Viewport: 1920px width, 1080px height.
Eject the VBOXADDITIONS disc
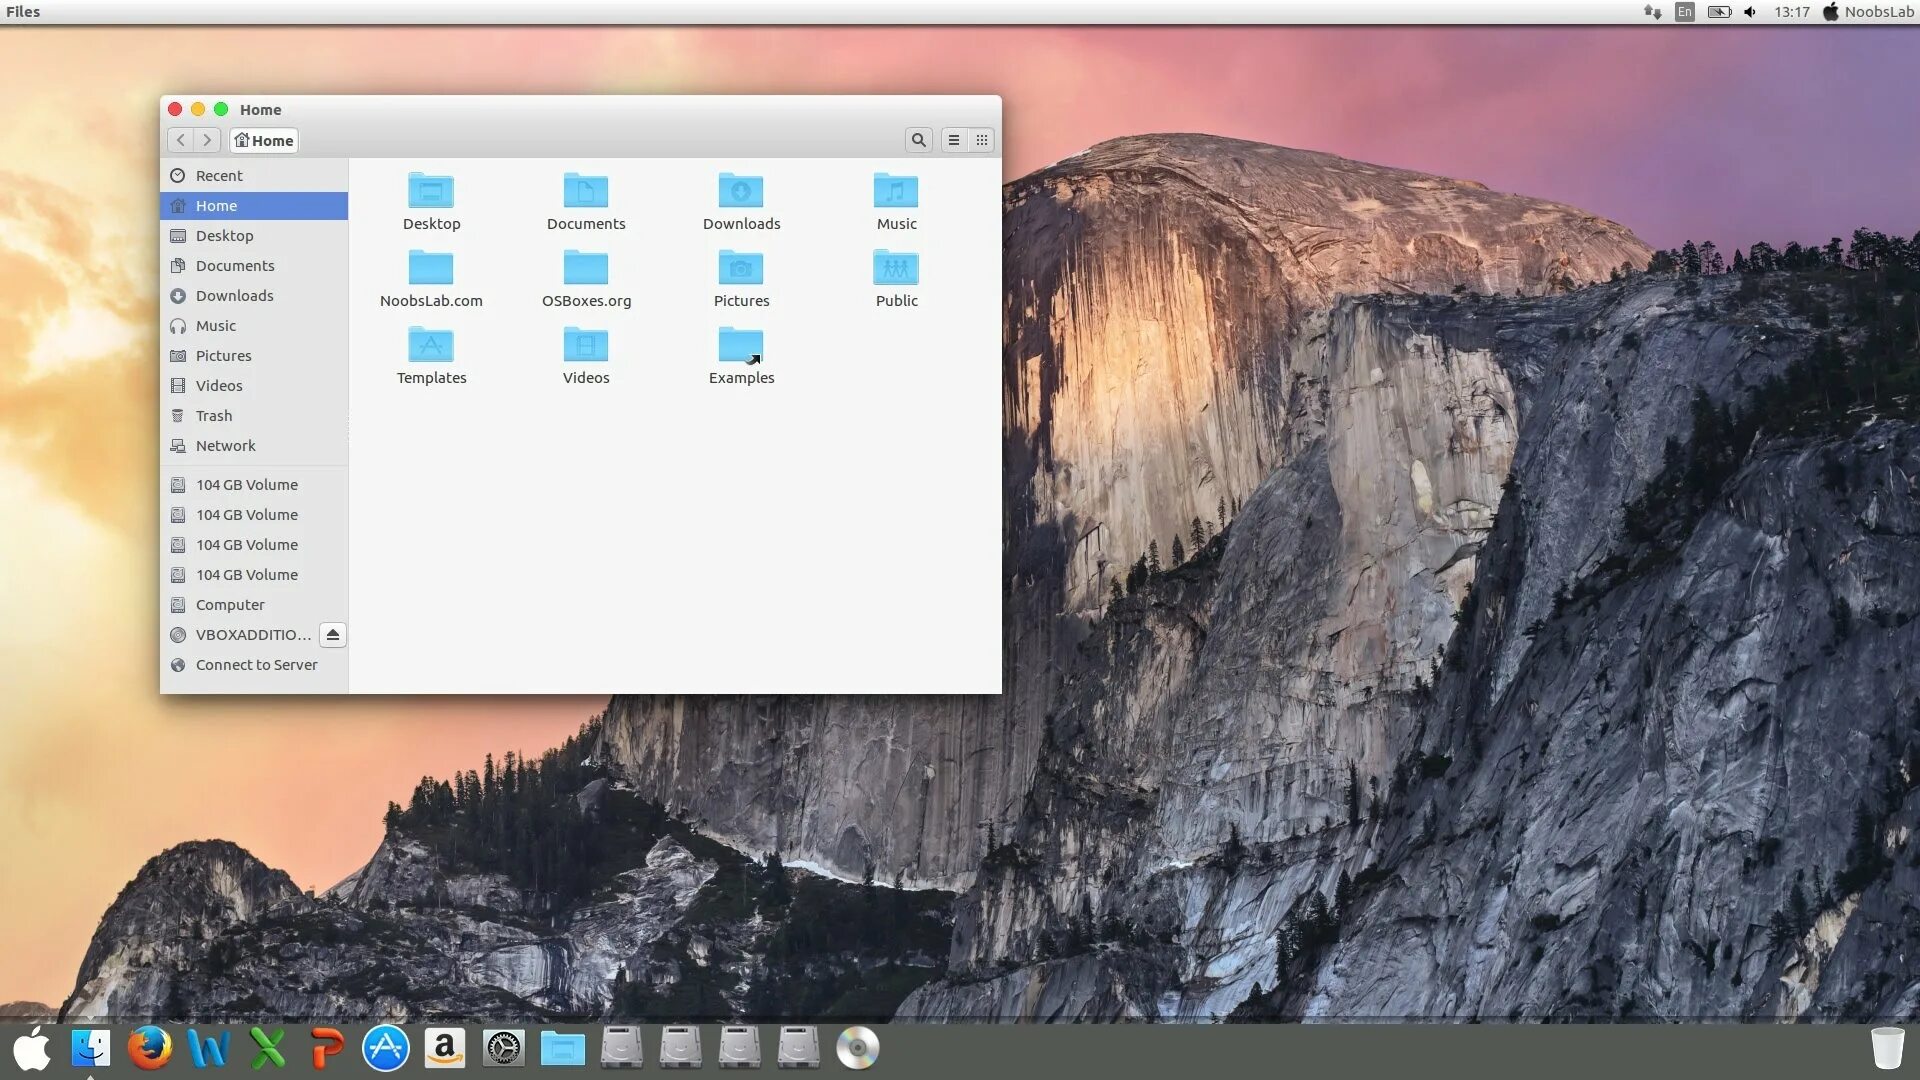click(333, 635)
